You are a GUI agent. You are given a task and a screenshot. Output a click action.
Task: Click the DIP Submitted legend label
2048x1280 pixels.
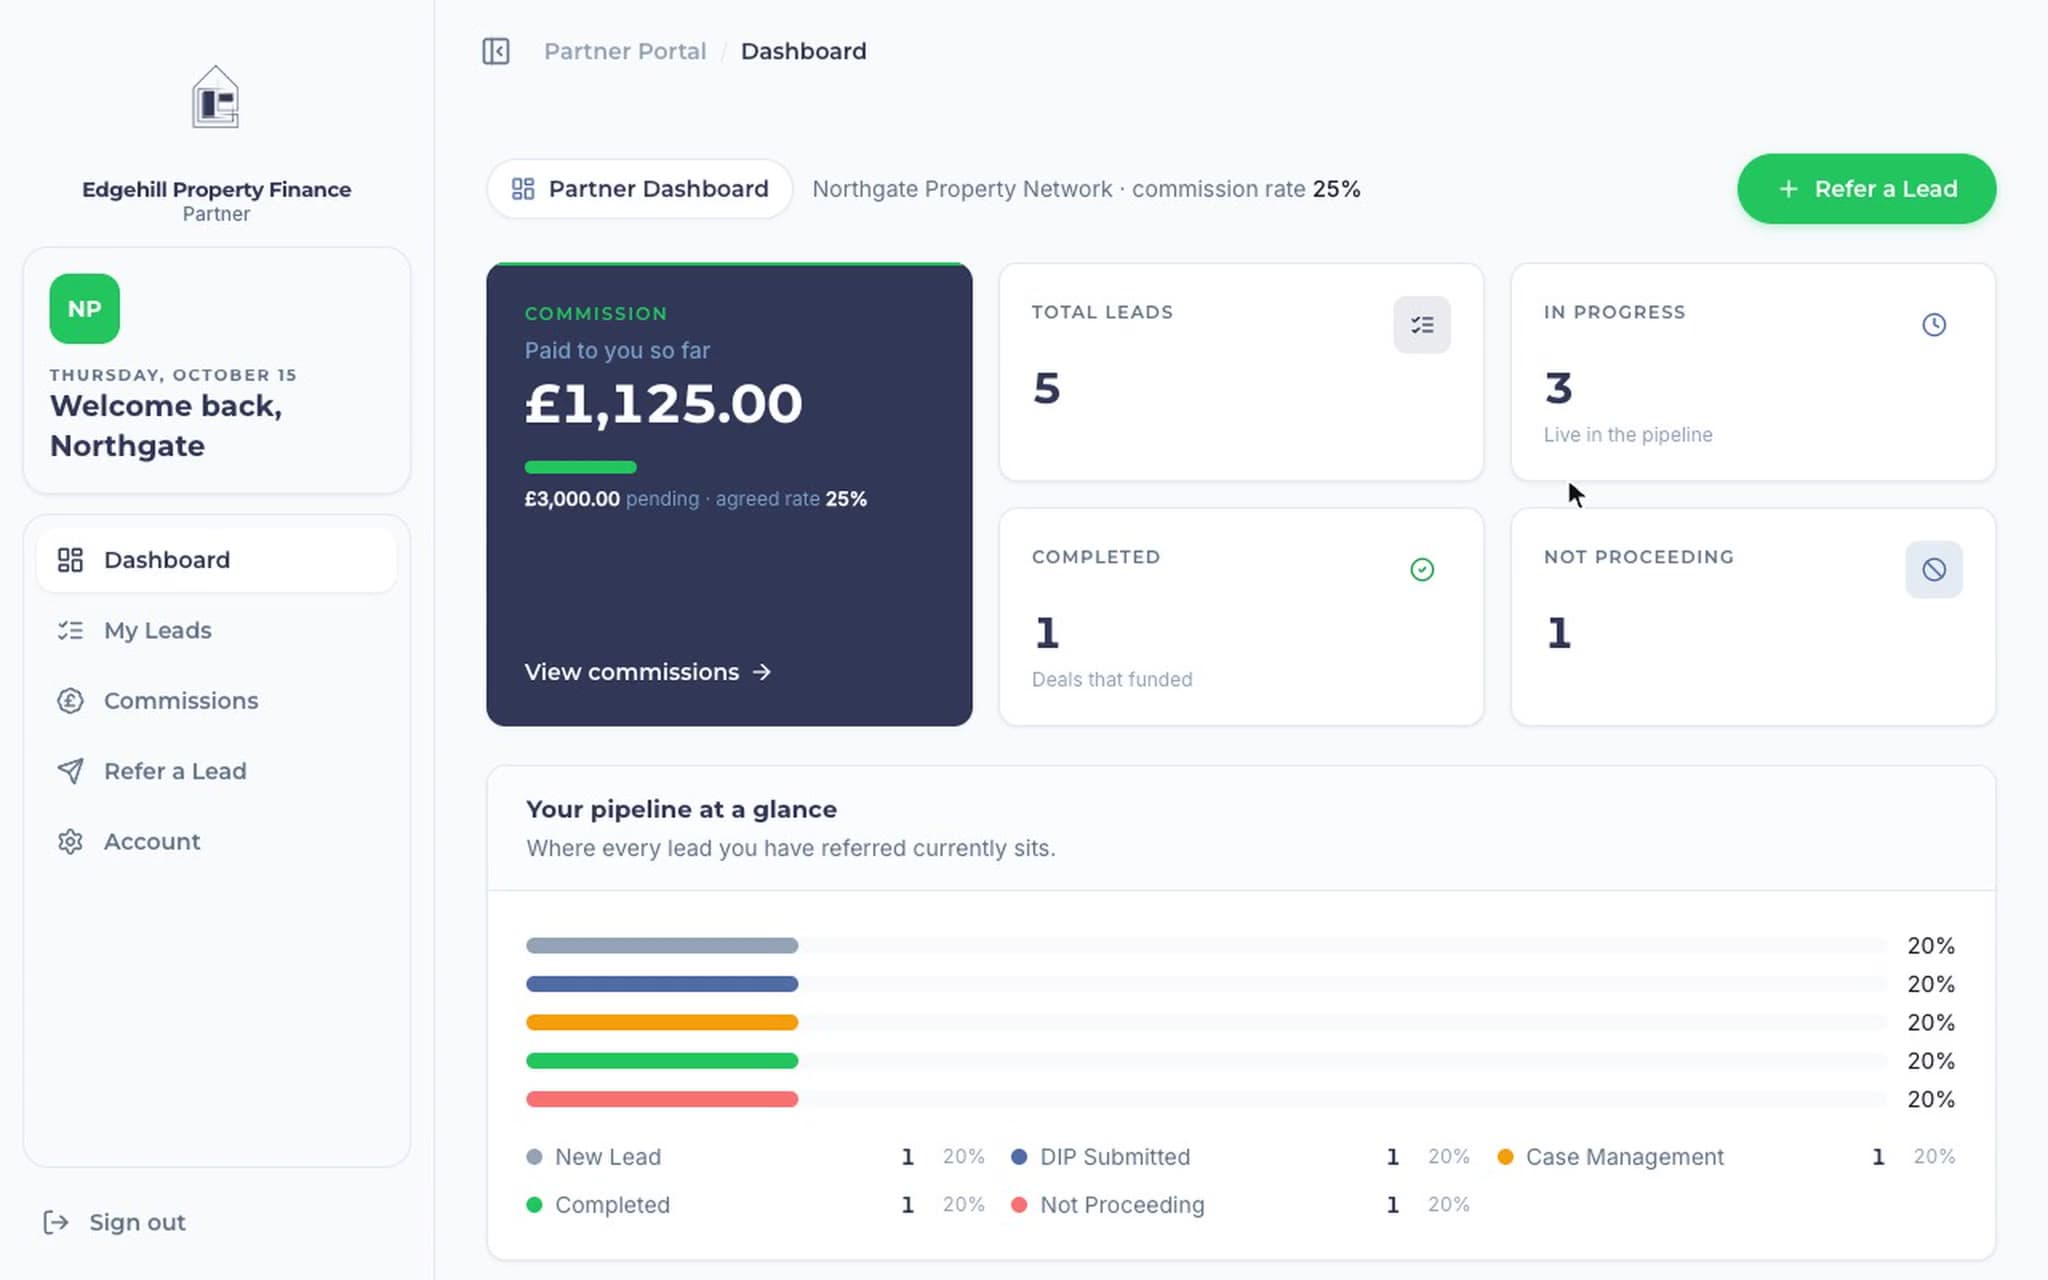(1115, 1157)
